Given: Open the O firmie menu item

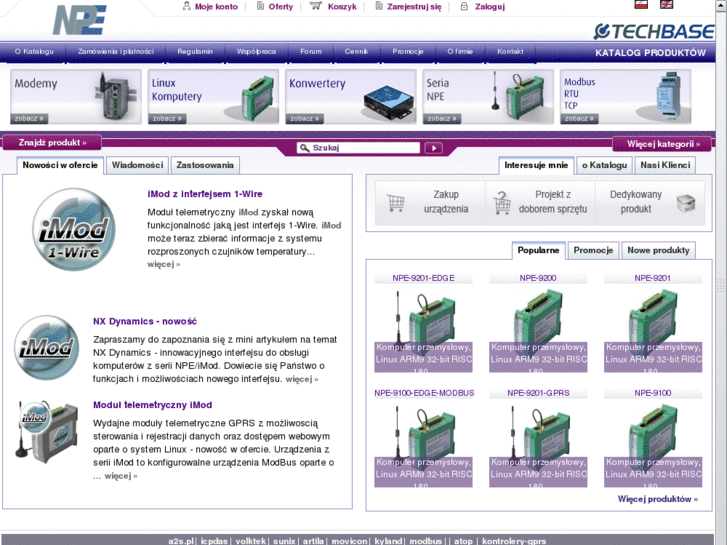Looking at the screenshot, I should [x=460, y=51].
